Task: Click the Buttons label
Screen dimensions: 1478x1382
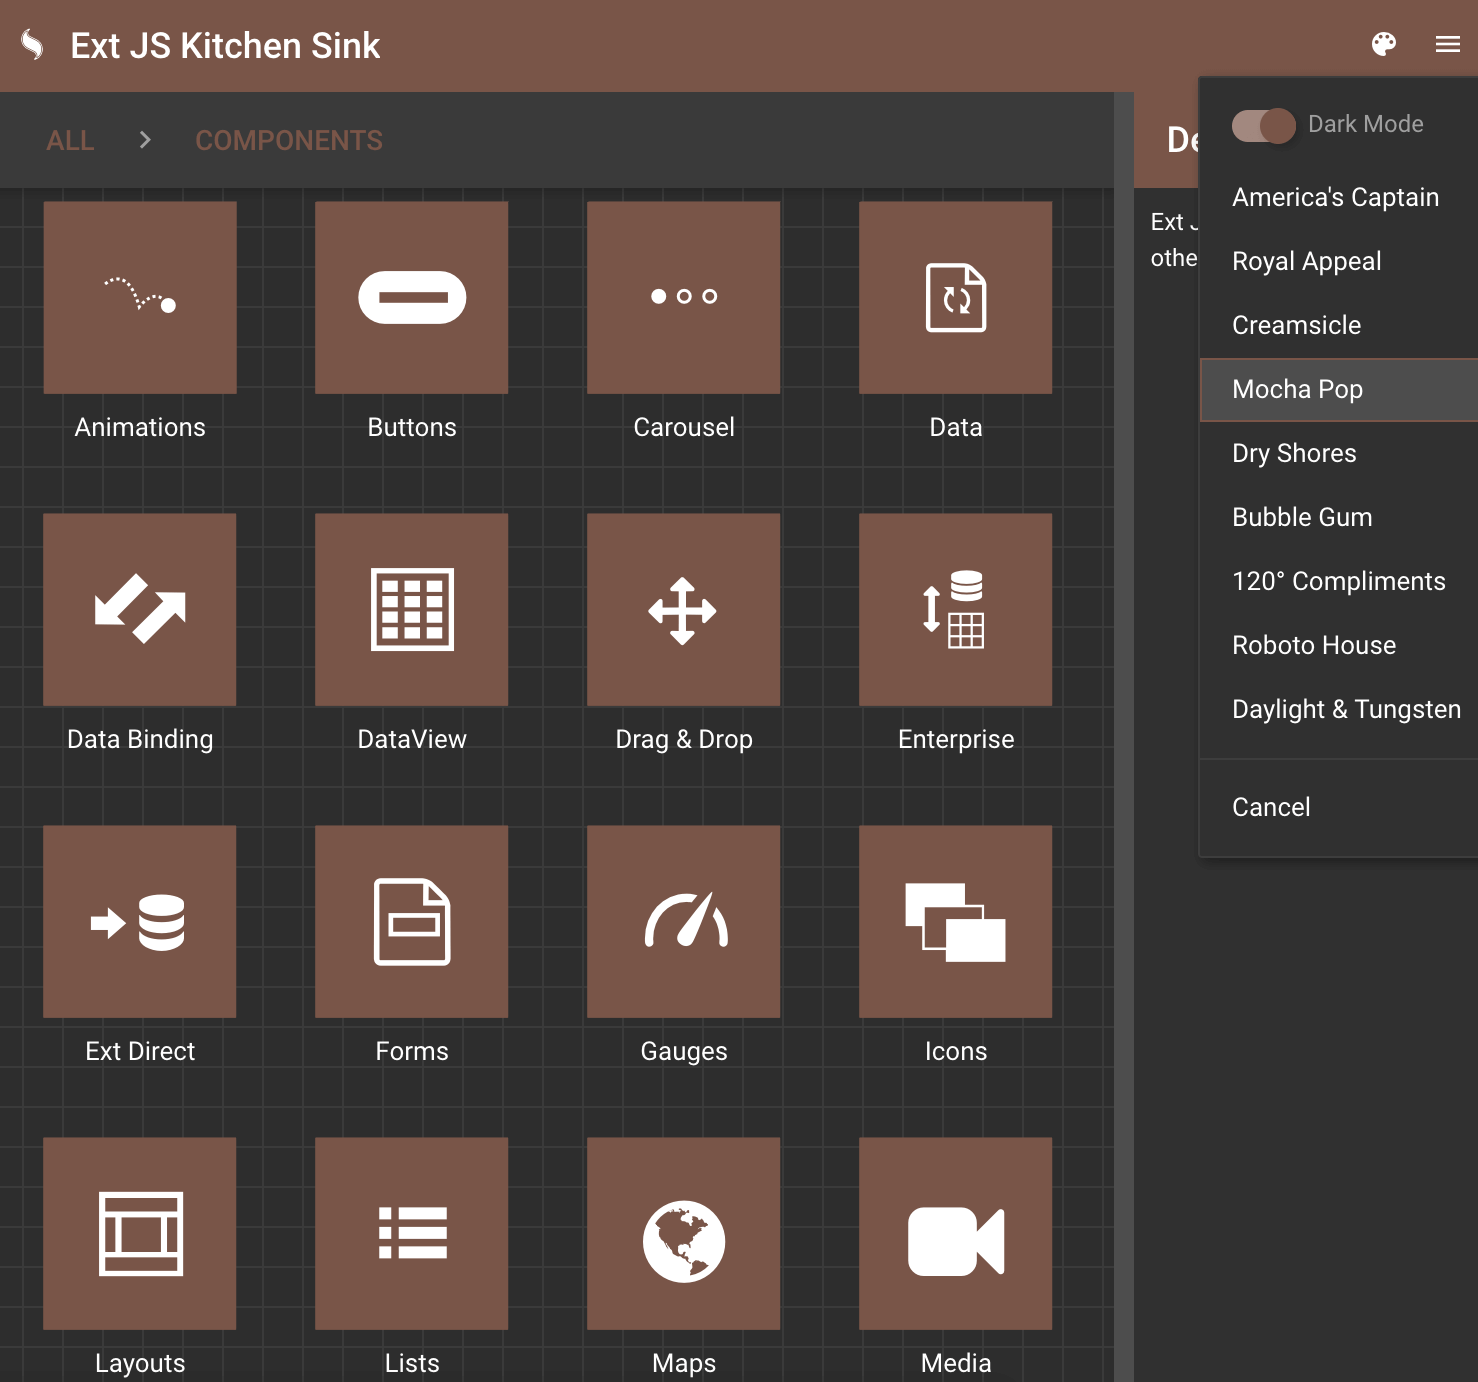Action: [412, 427]
